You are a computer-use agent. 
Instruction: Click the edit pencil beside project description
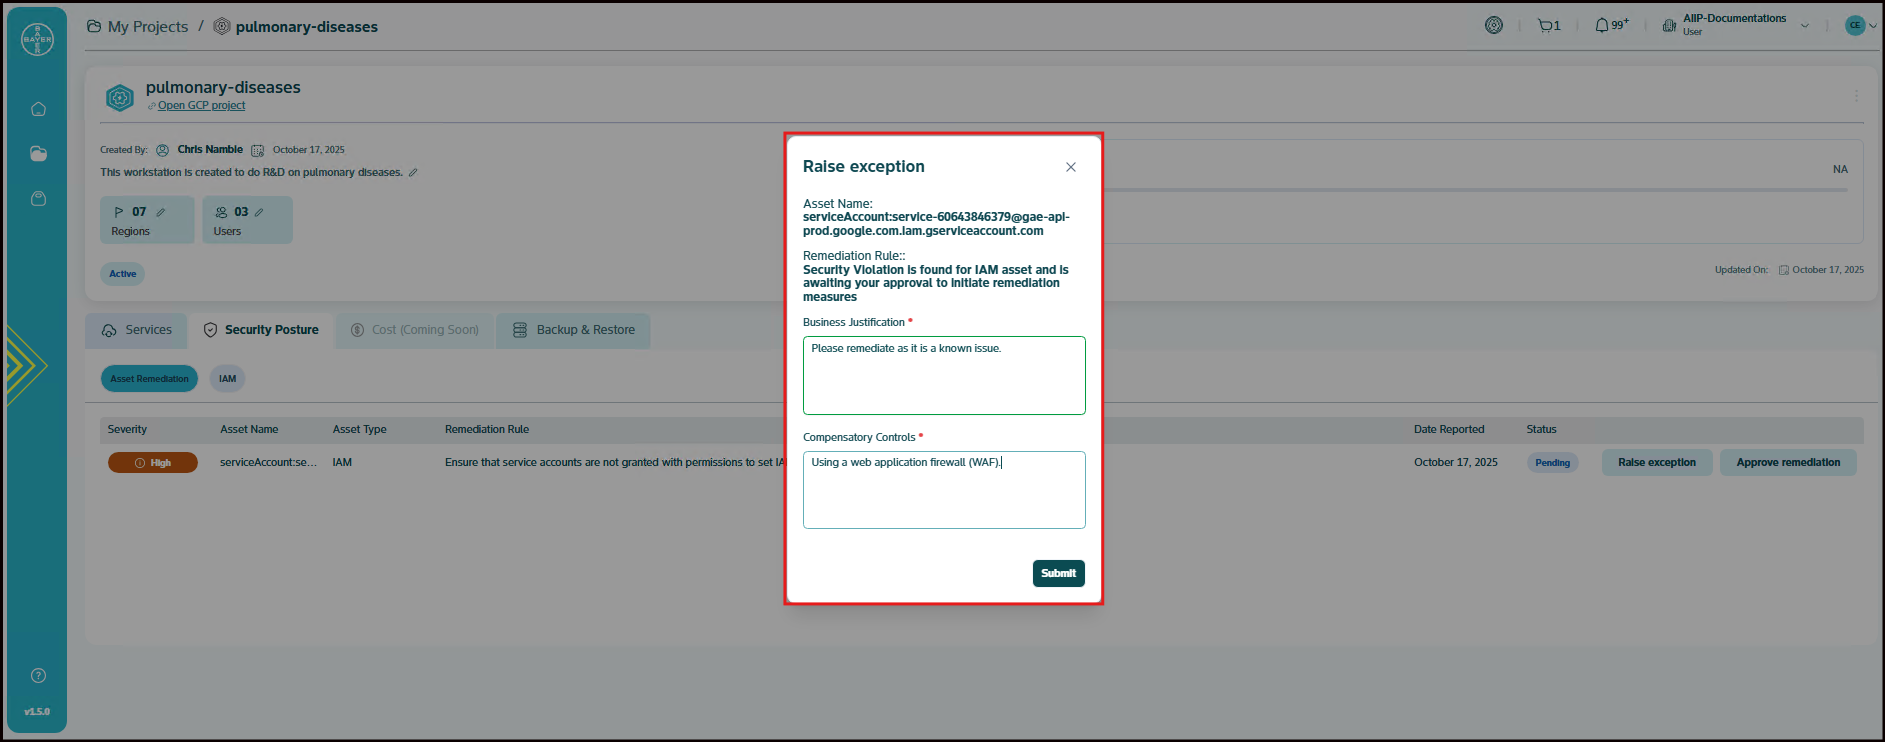pos(413,173)
